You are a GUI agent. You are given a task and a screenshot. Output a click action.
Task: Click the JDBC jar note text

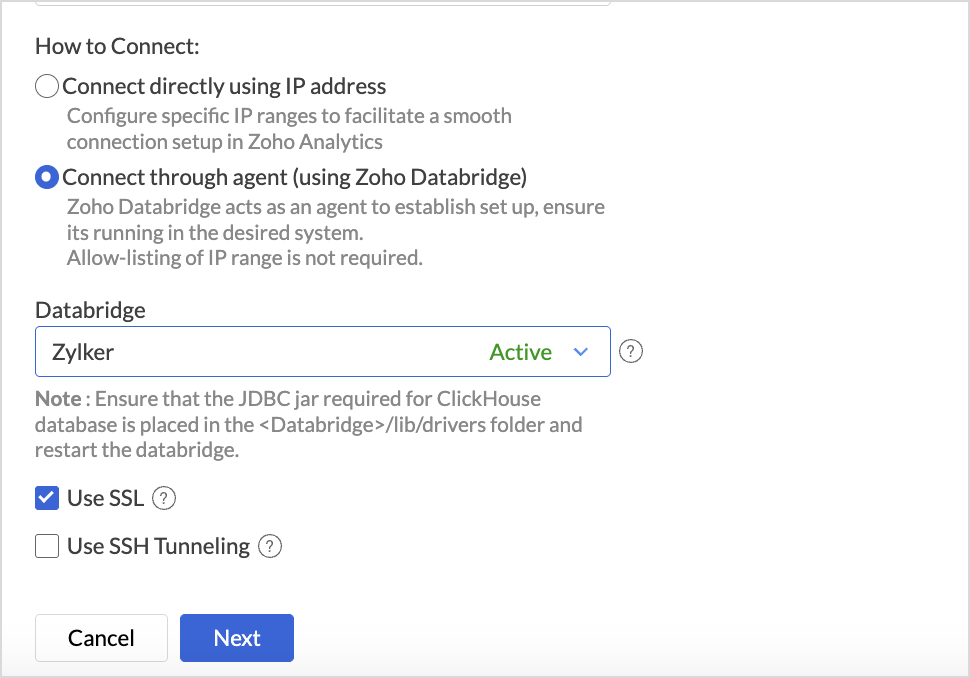point(308,424)
